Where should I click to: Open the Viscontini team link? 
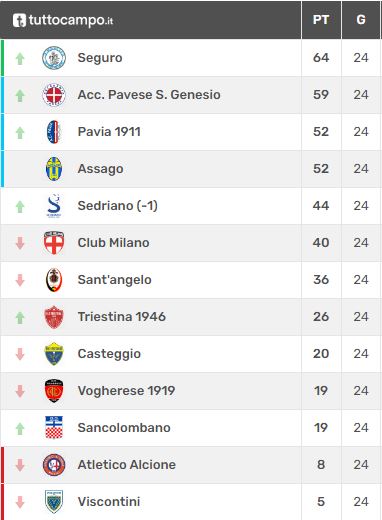[x=109, y=502]
